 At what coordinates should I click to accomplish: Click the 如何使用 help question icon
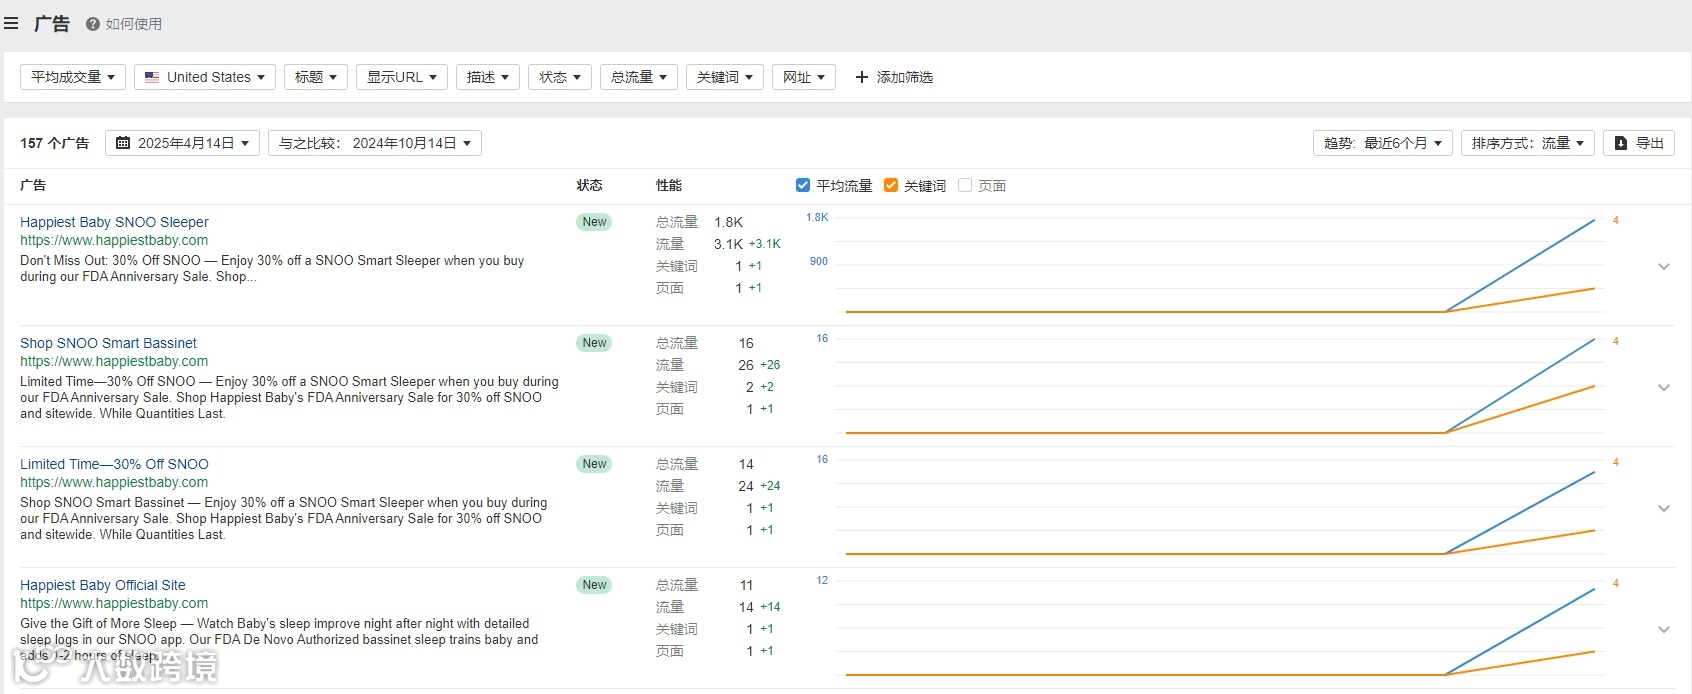[93, 24]
